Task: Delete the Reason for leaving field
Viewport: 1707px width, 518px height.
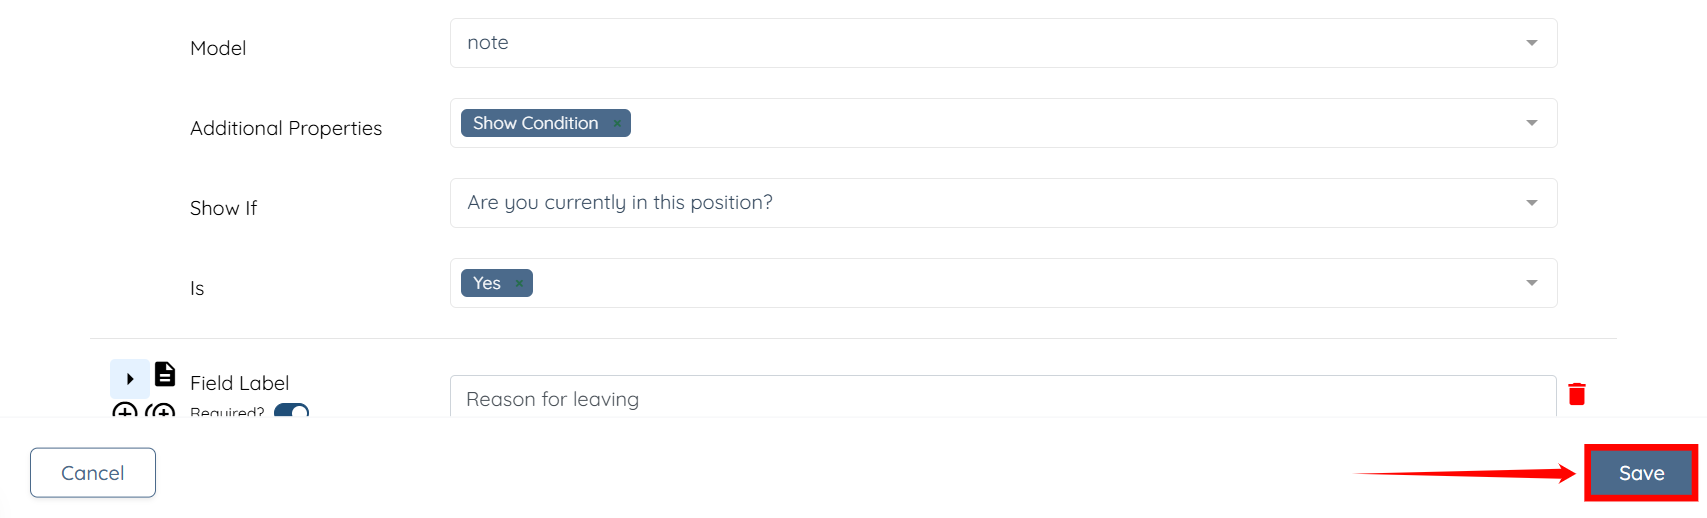Action: pyautogui.click(x=1577, y=394)
